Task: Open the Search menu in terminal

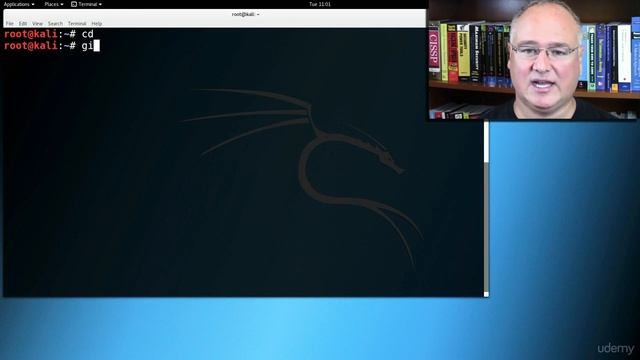Action: click(55, 24)
